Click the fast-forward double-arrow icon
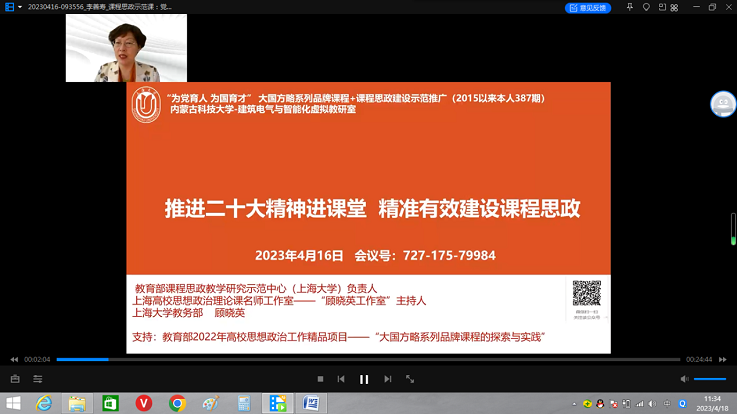The image size is (737, 414). point(723,359)
